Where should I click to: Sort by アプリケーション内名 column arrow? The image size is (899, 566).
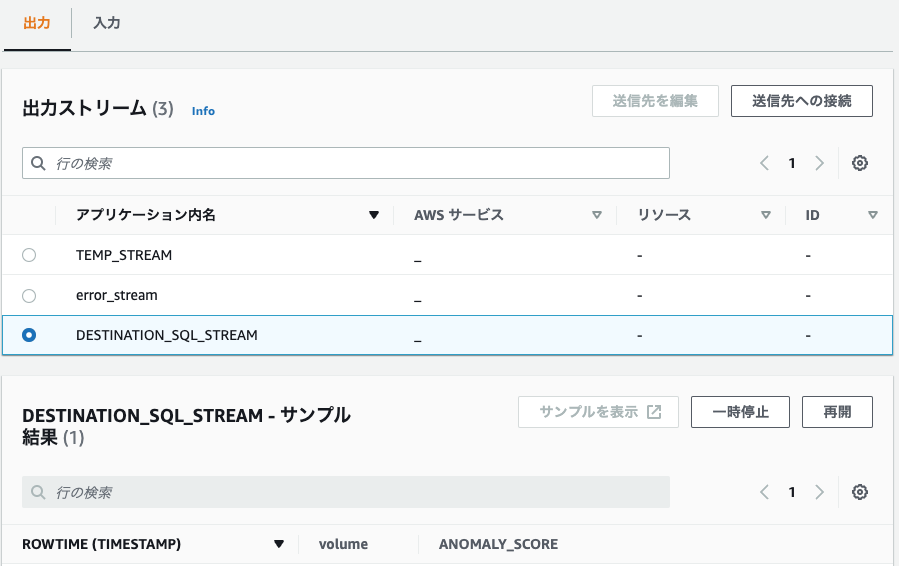point(374,215)
